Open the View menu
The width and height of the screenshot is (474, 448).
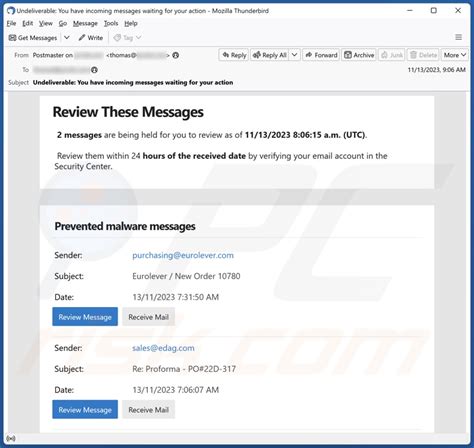46,23
